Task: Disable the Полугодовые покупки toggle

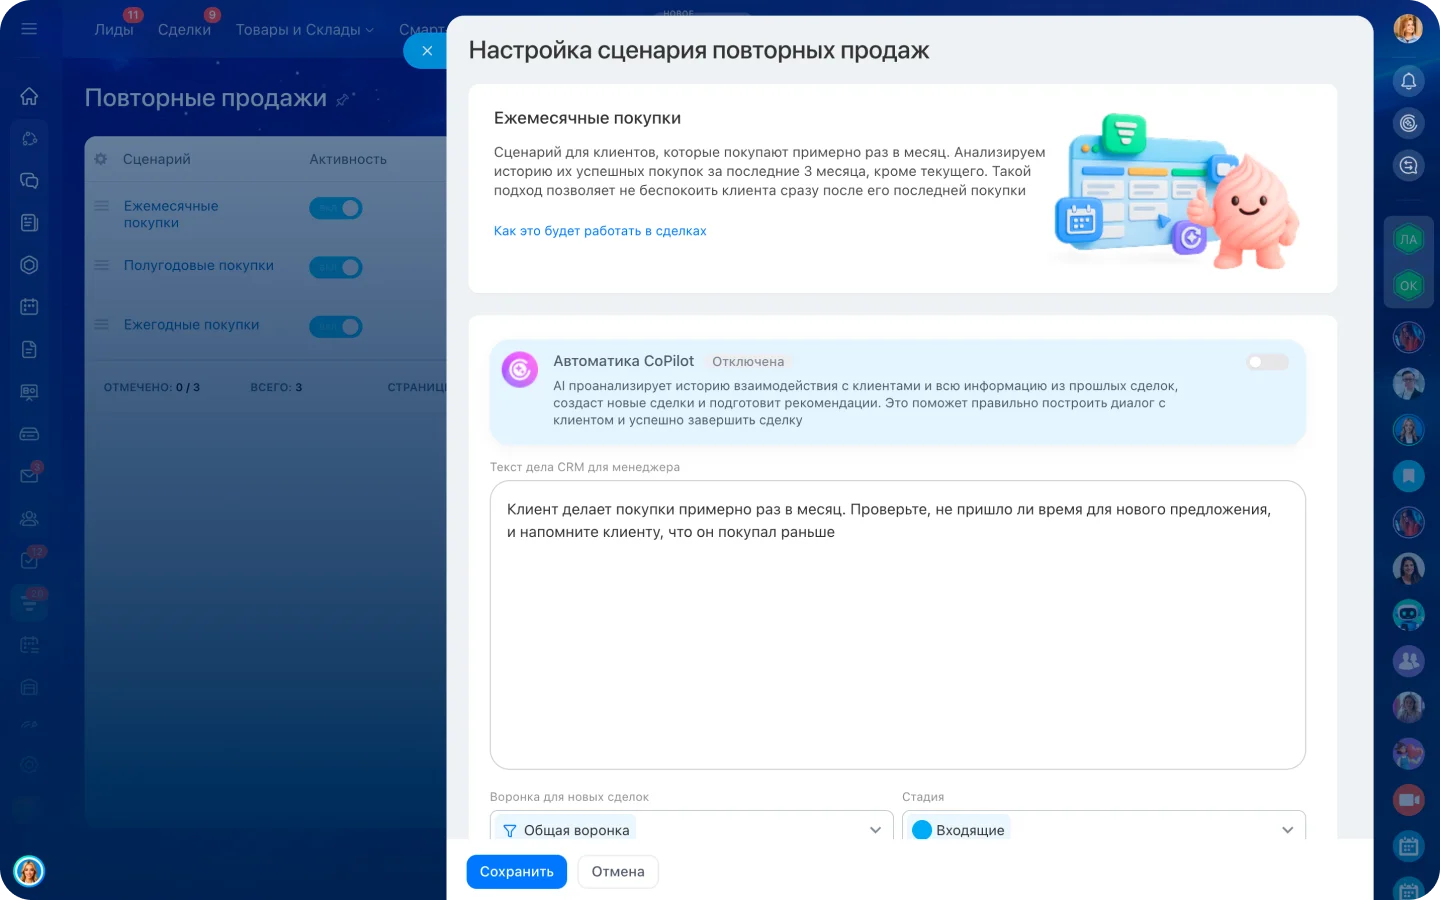Action: pos(336,267)
